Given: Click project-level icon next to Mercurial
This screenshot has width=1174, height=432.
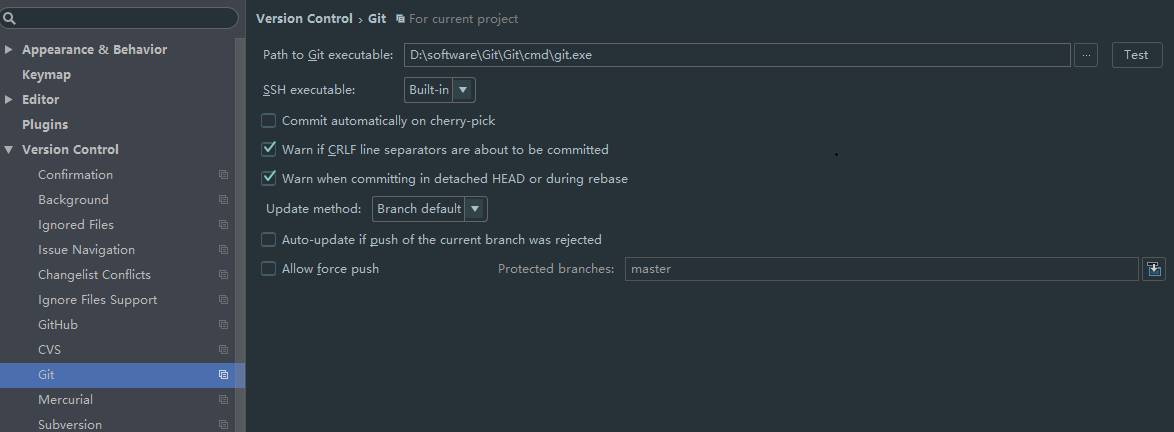Looking at the screenshot, I should point(223,400).
